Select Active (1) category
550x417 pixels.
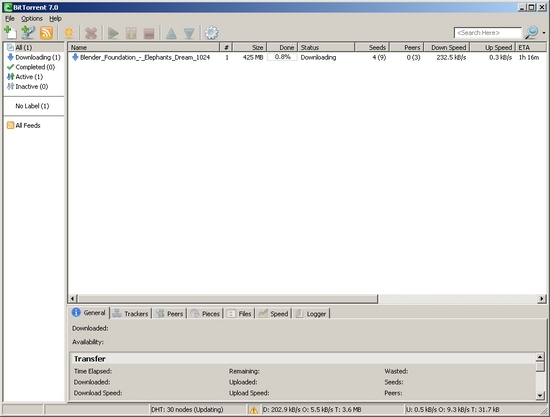(25, 77)
